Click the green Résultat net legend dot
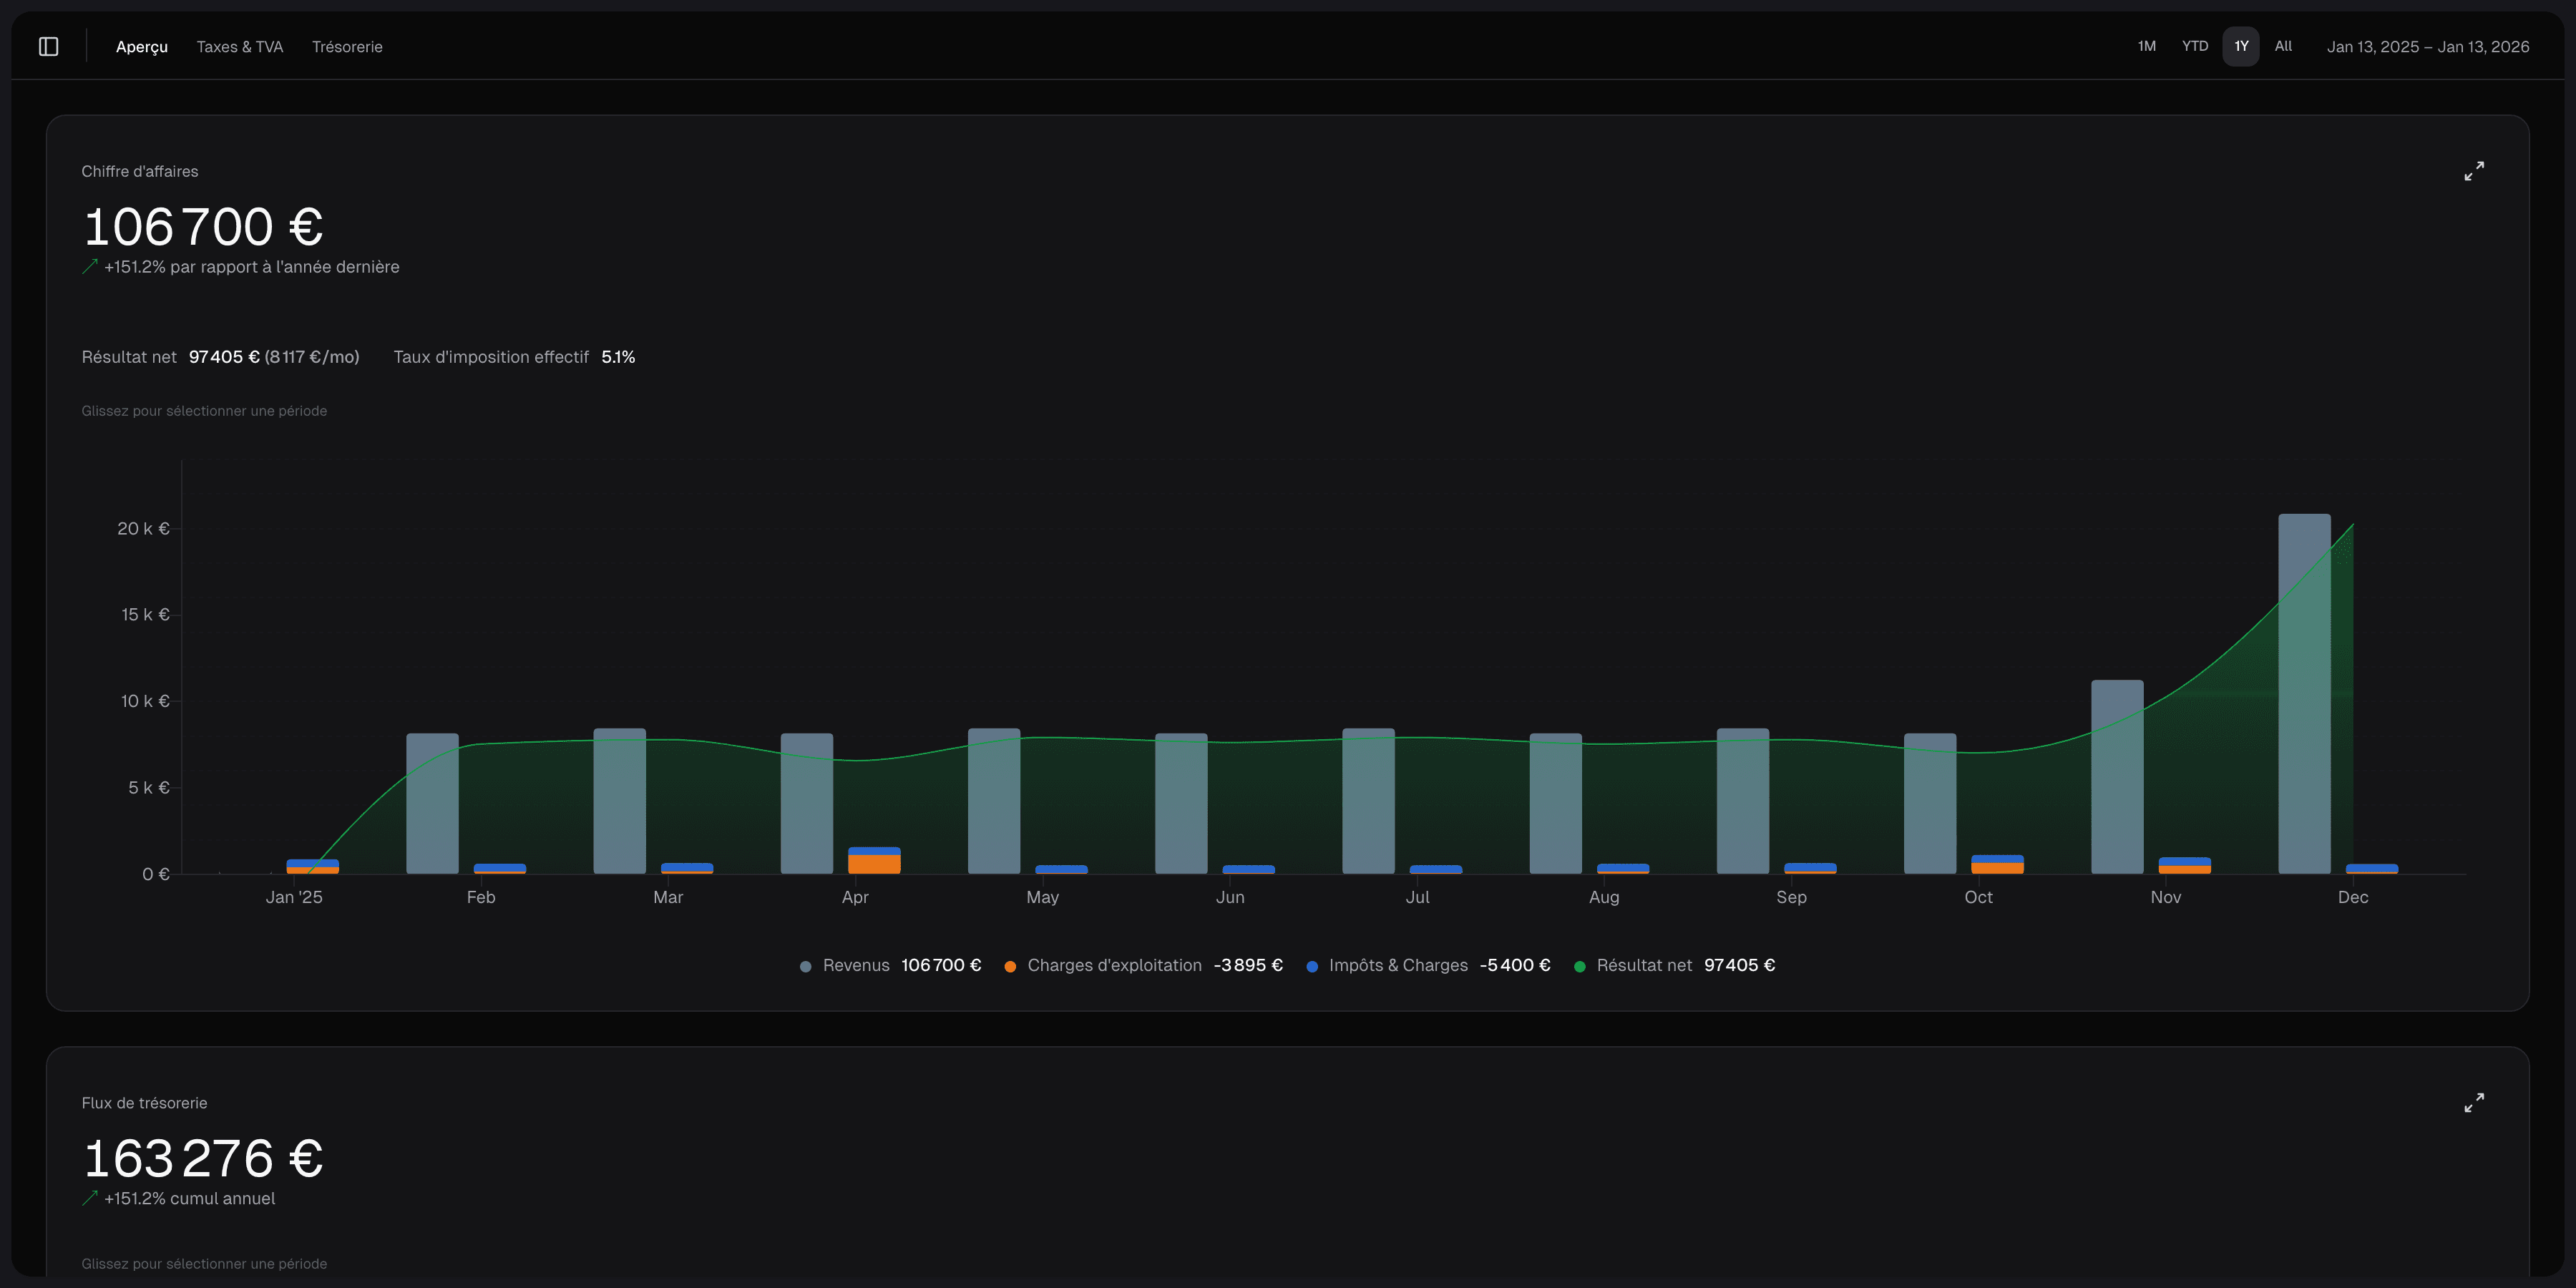The image size is (2576, 1288). pos(1579,966)
